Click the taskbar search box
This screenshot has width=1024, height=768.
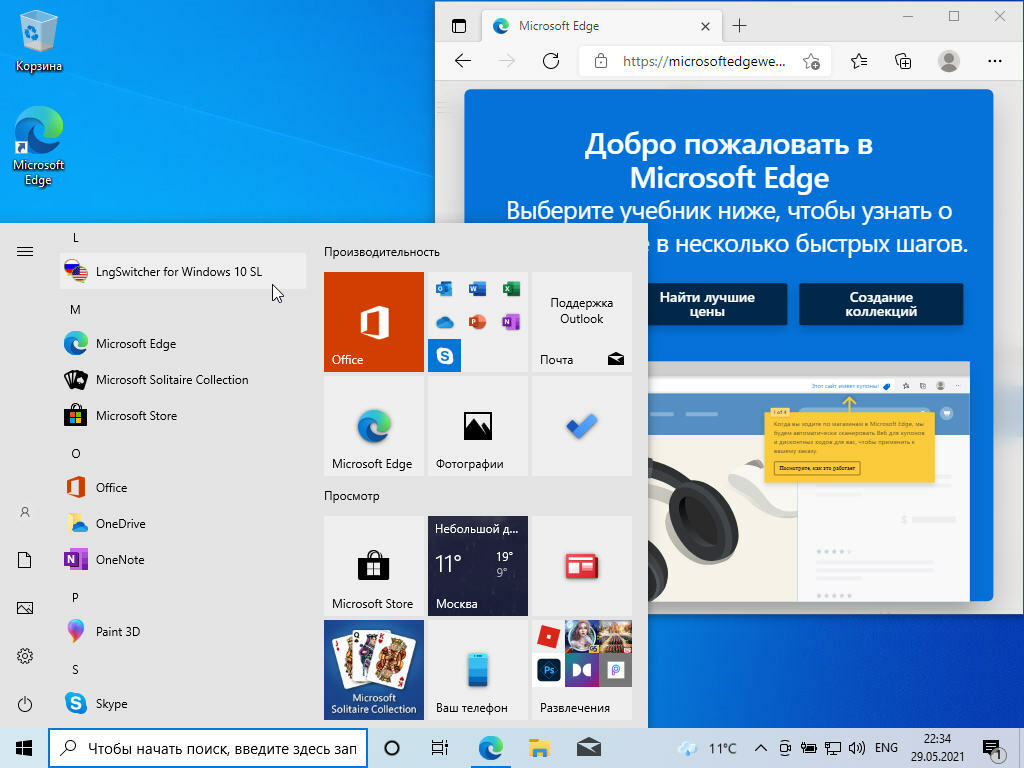click(208, 748)
